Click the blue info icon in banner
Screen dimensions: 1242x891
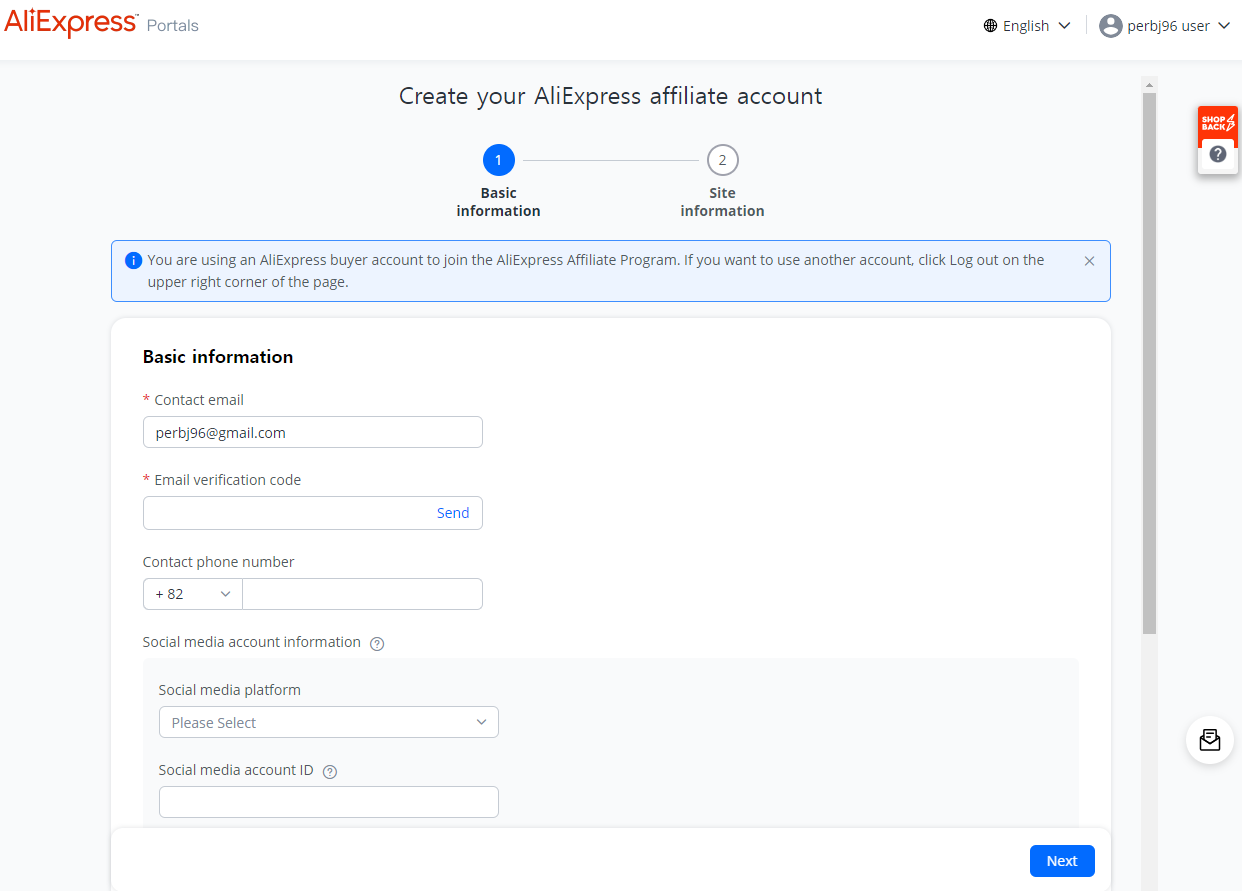[x=133, y=260]
